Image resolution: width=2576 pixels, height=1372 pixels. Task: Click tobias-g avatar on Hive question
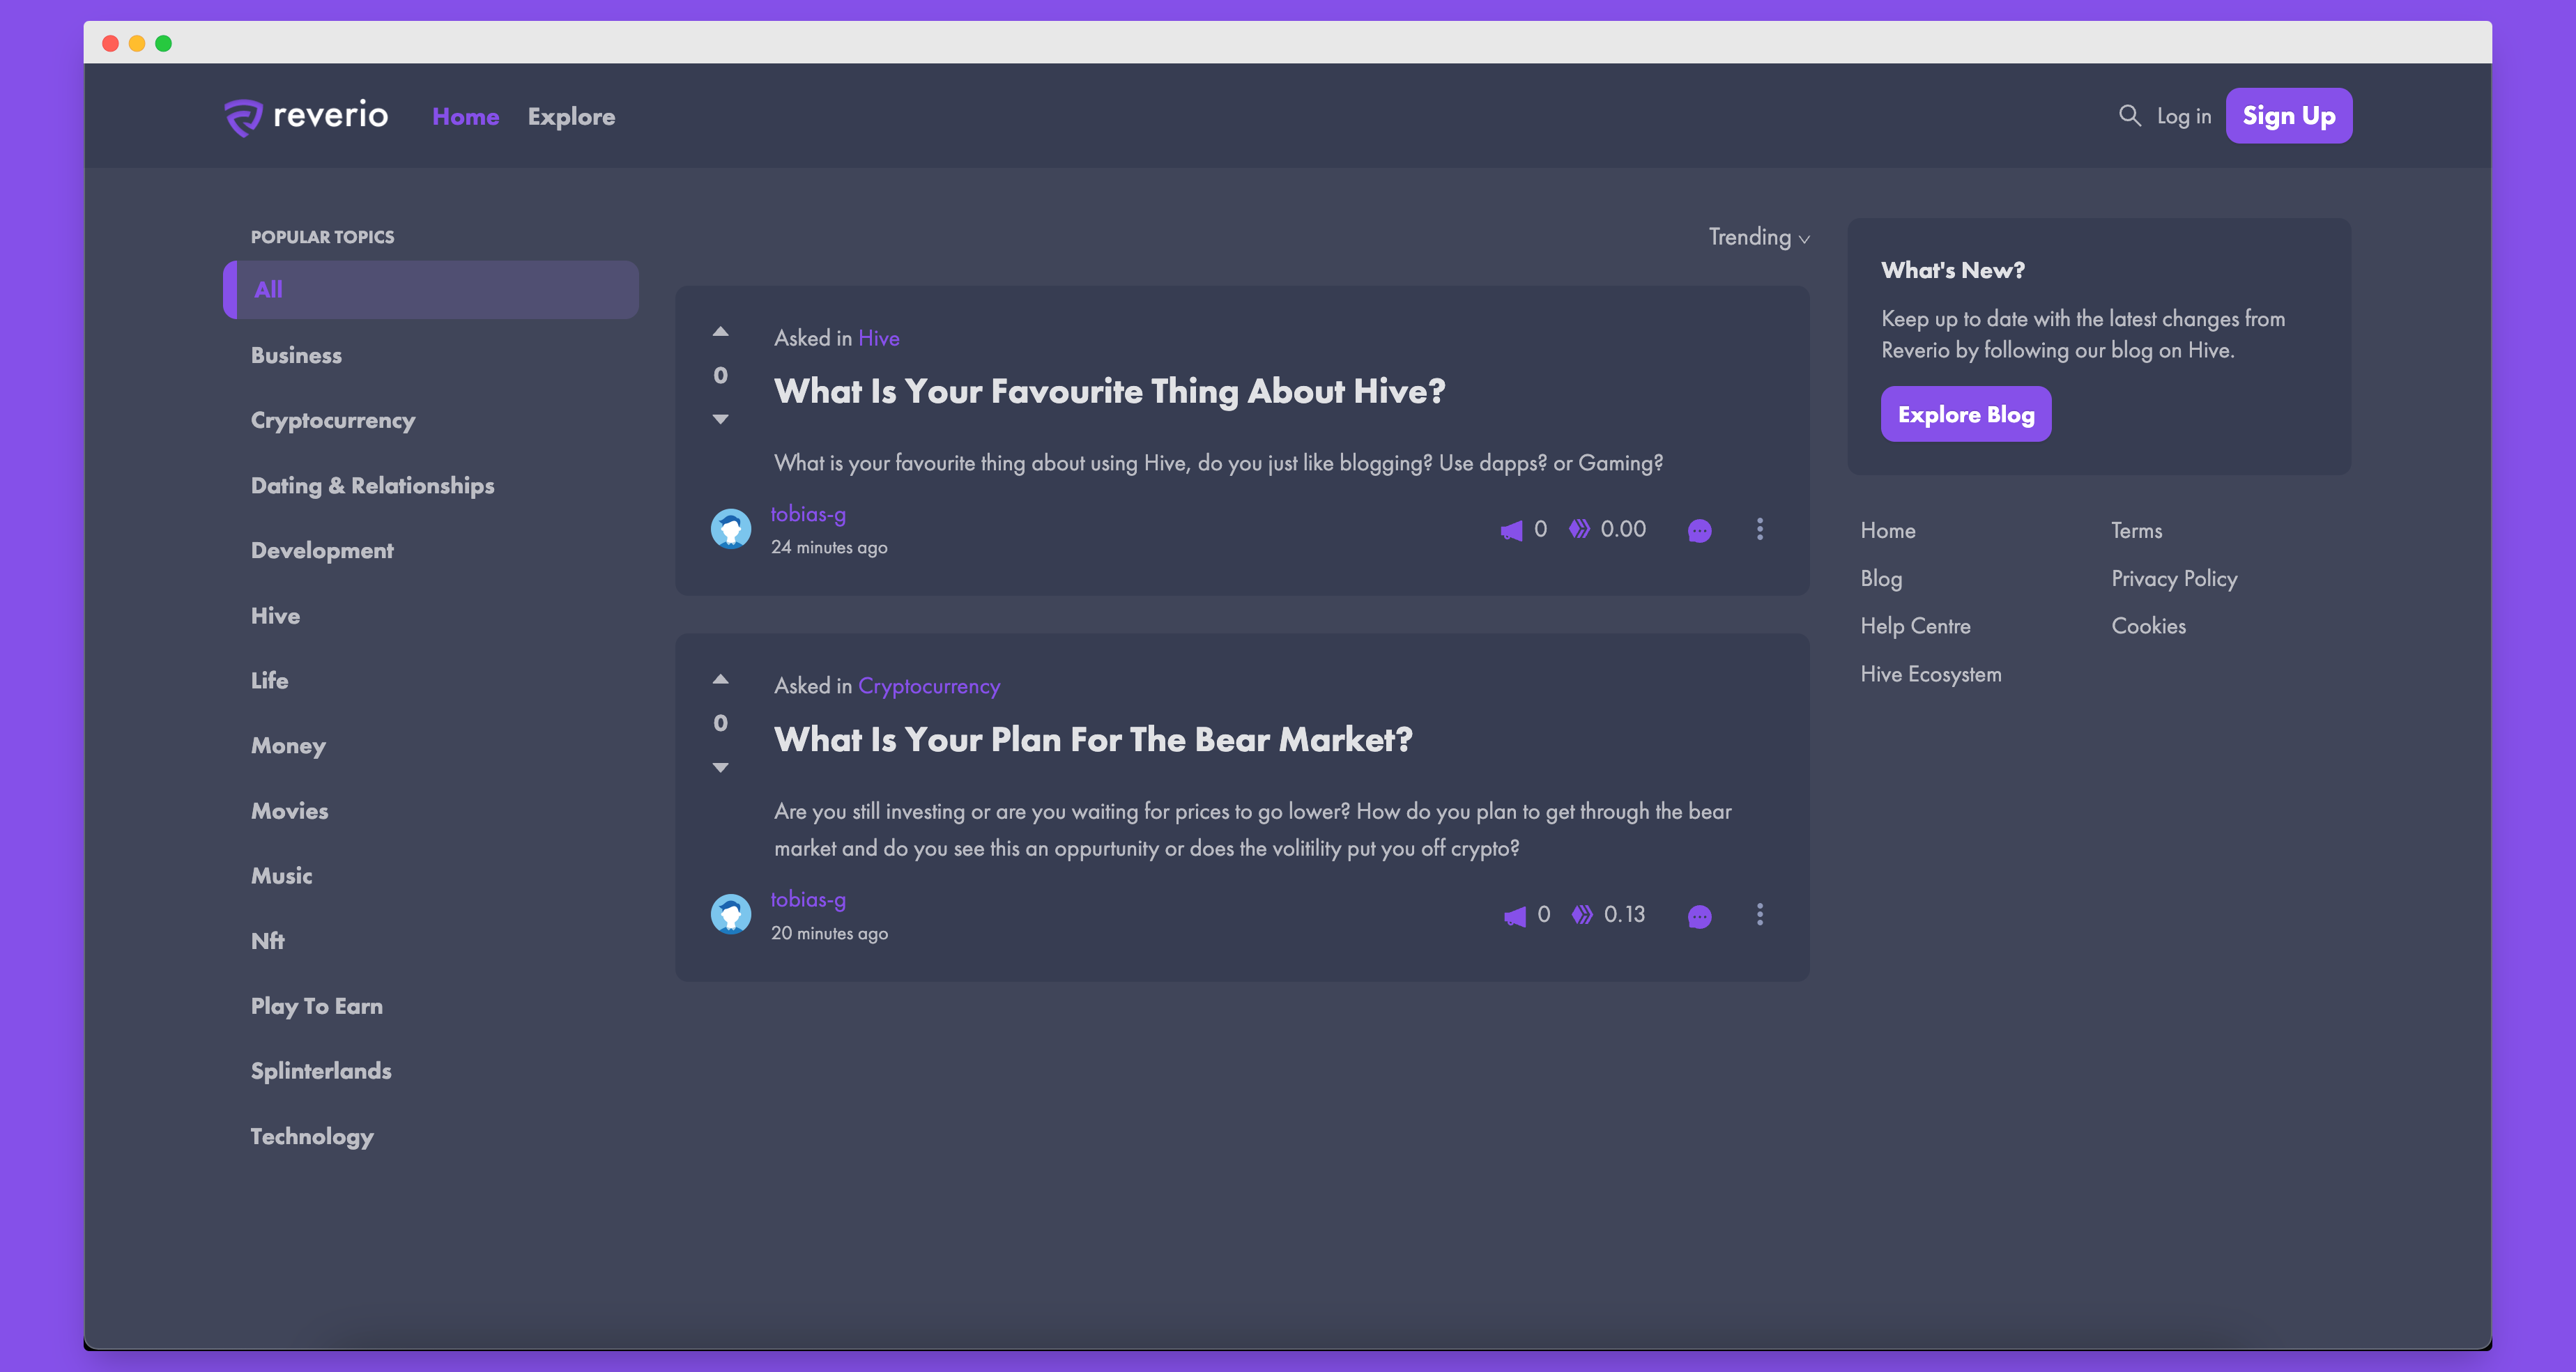point(731,529)
